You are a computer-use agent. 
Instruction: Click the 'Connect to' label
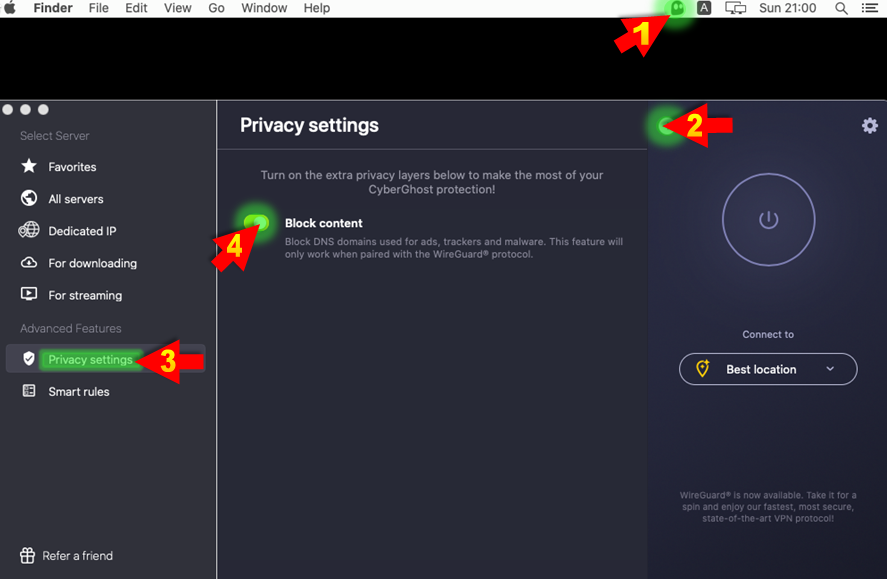[x=768, y=334]
